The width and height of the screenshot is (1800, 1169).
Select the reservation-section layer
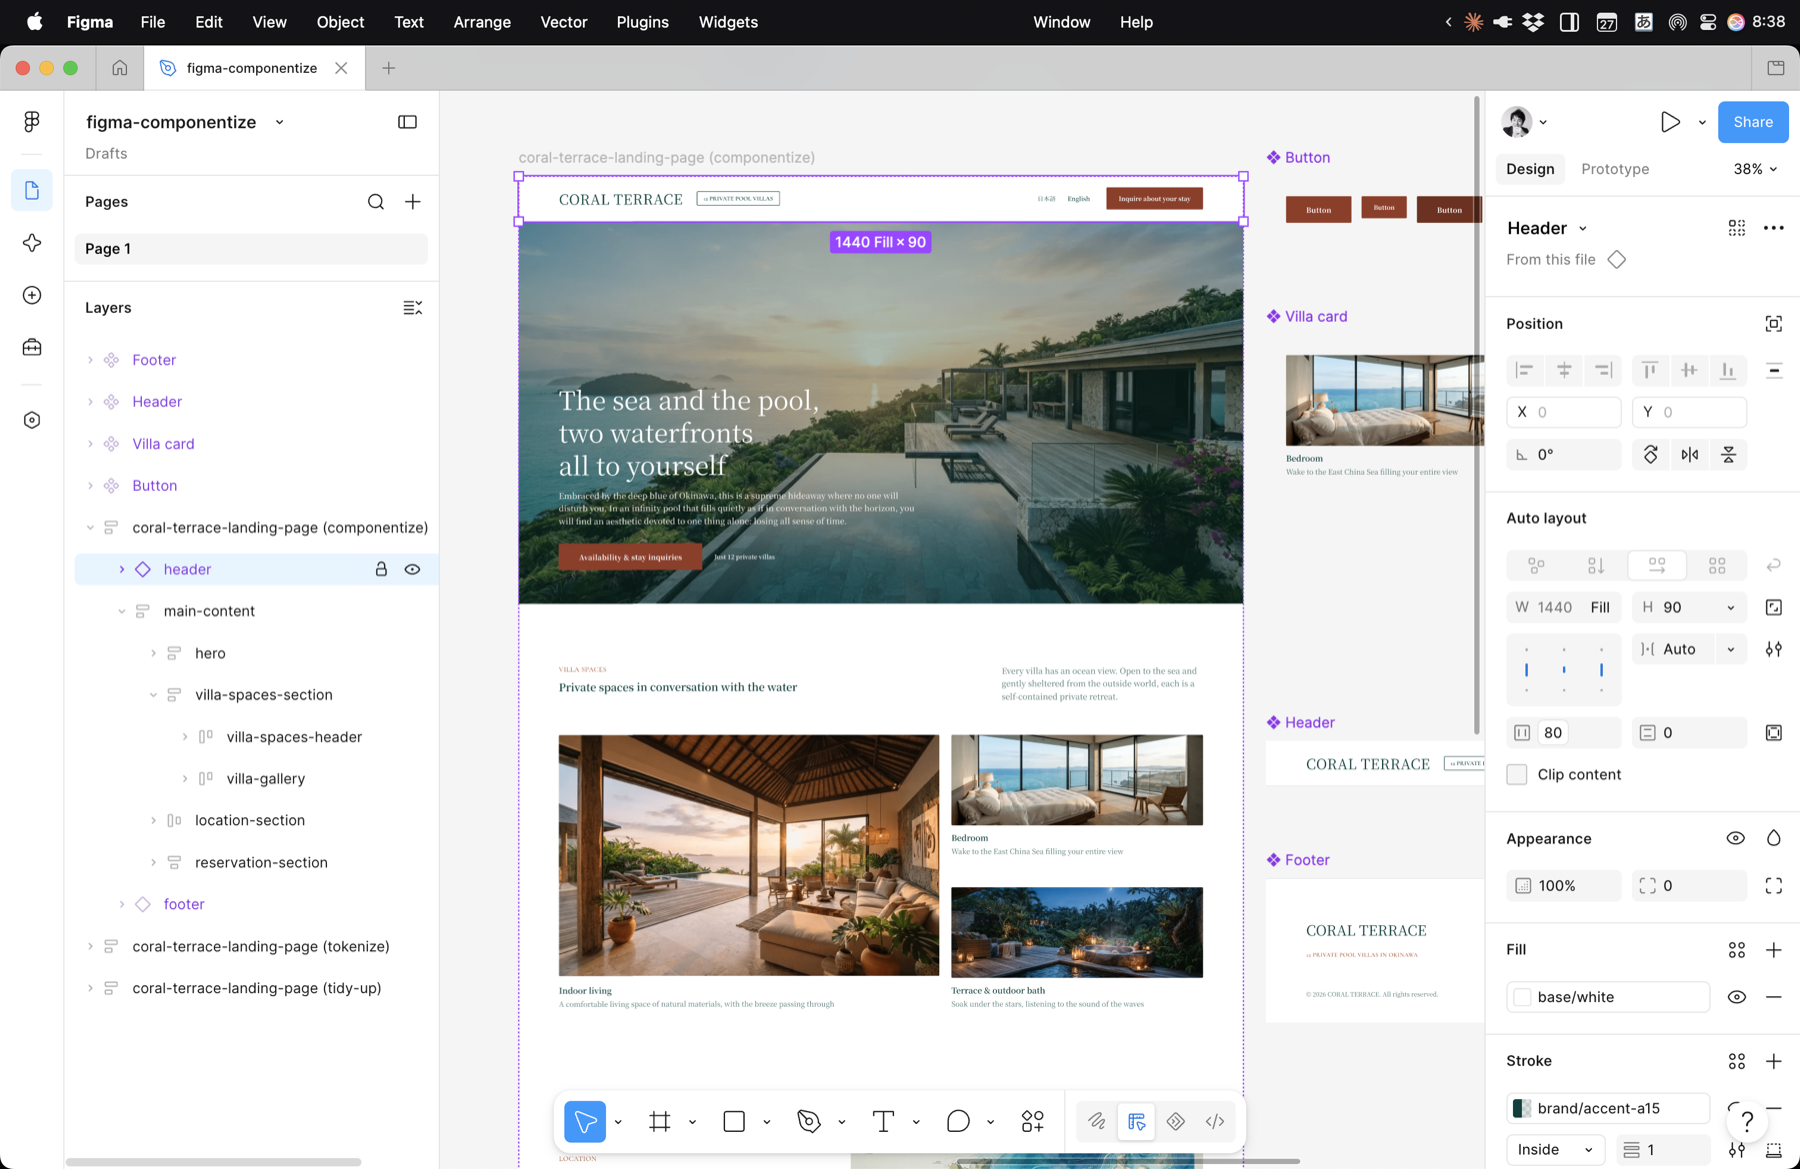261,862
